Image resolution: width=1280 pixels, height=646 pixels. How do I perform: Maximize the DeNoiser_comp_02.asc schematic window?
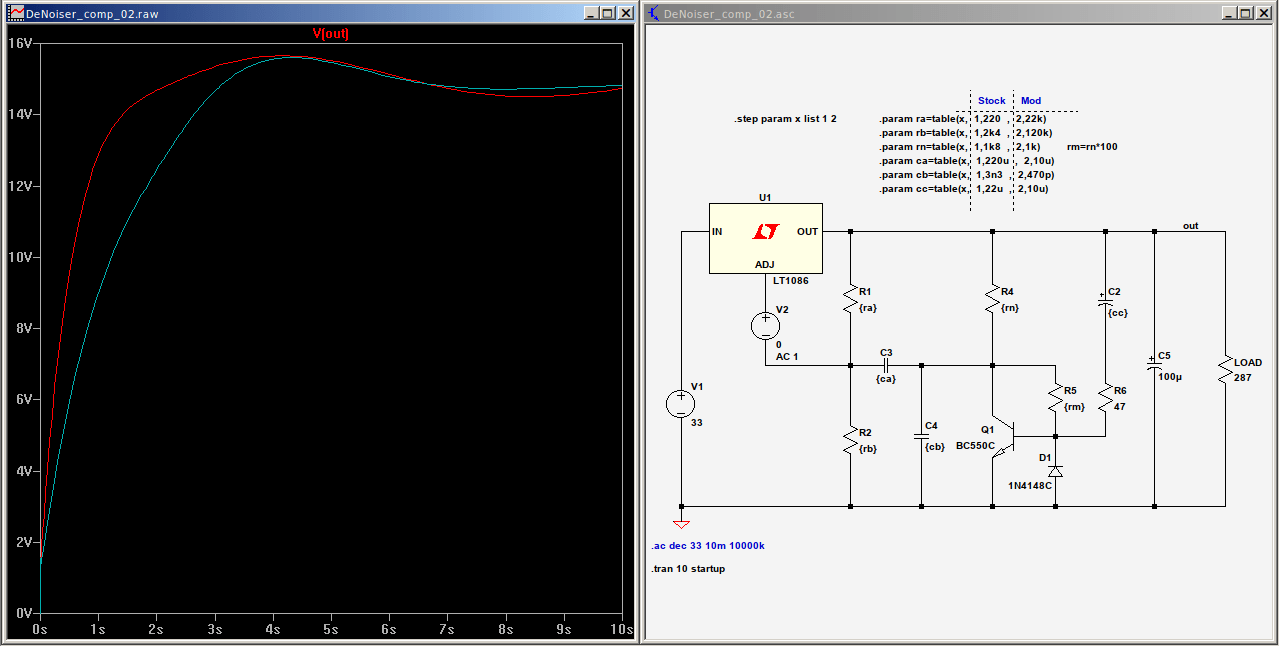coord(1246,13)
